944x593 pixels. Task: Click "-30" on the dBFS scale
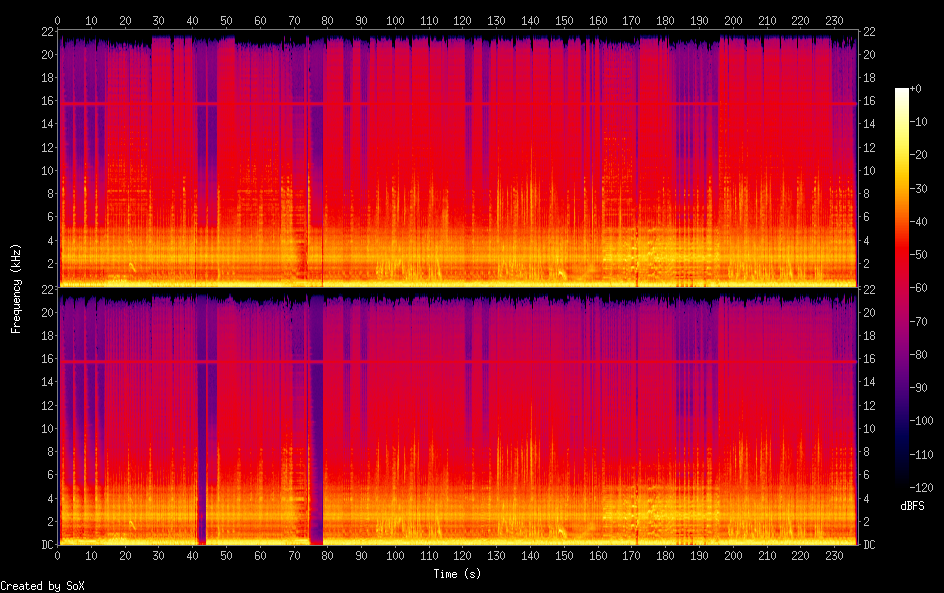[919, 188]
